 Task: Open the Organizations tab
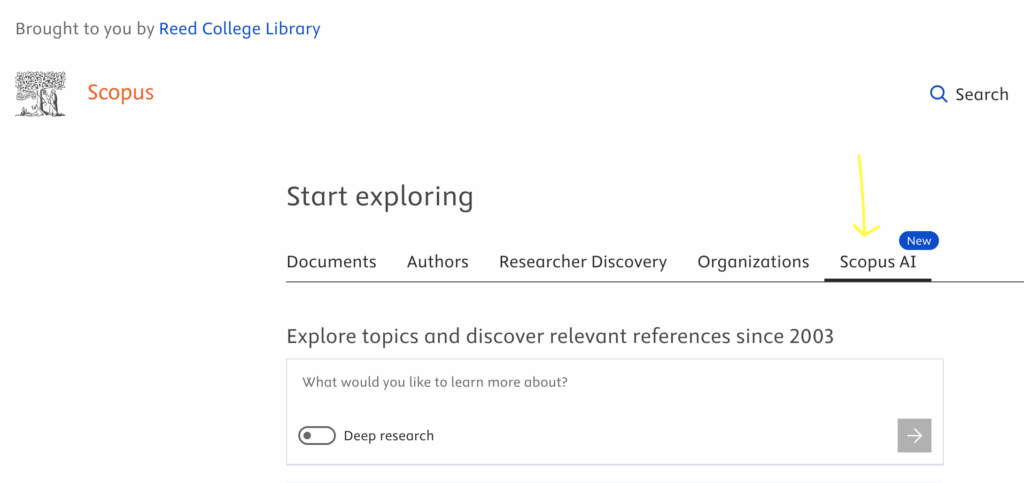(753, 262)
